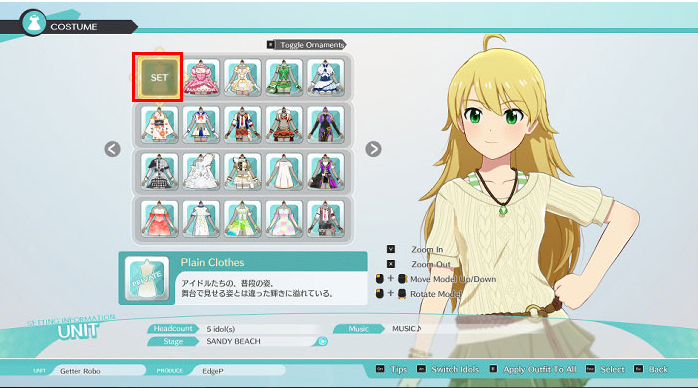Click the Plain Clothes title text
Image resolution: width=698 pixels, height=388 pixels.
[212, 263]
